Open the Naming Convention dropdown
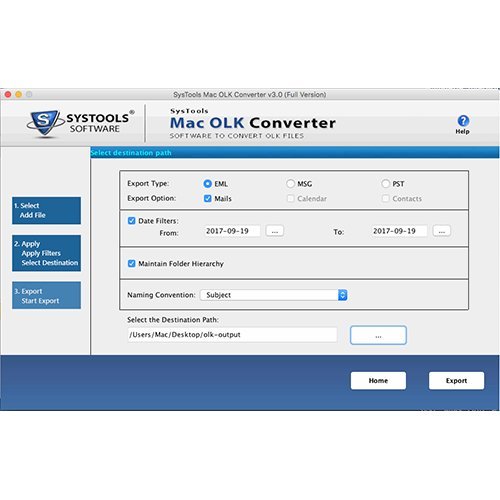Viewport: 500px width, 500px height. (x=274, y=295)
